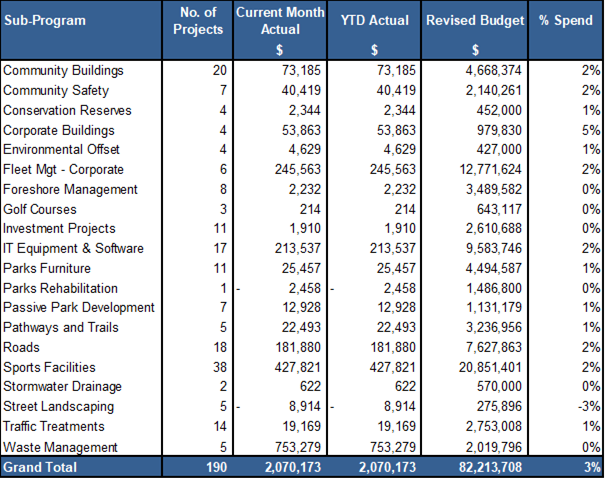The height and width of the screenshot is (479, 605).
Task: Select the 3,236,956 revised budget value
Action: click(x=493, y=327)
